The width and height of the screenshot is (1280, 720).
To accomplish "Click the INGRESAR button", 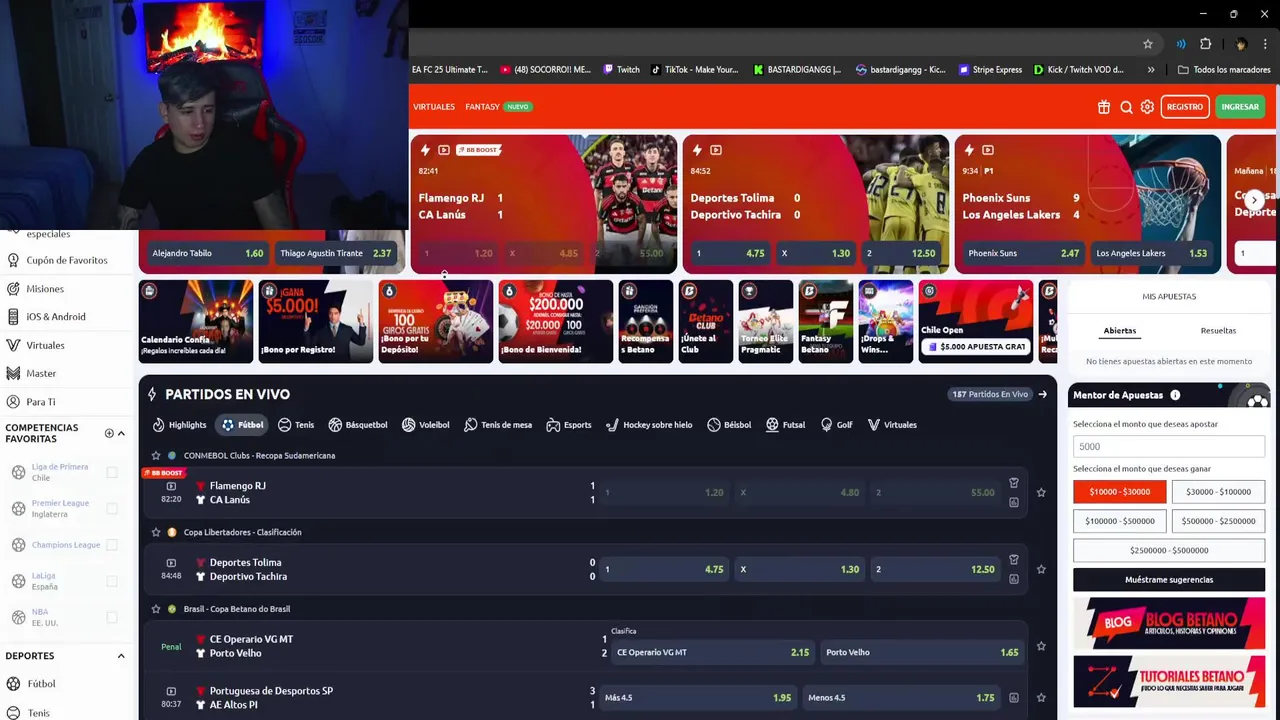I will pos(1240,107).
